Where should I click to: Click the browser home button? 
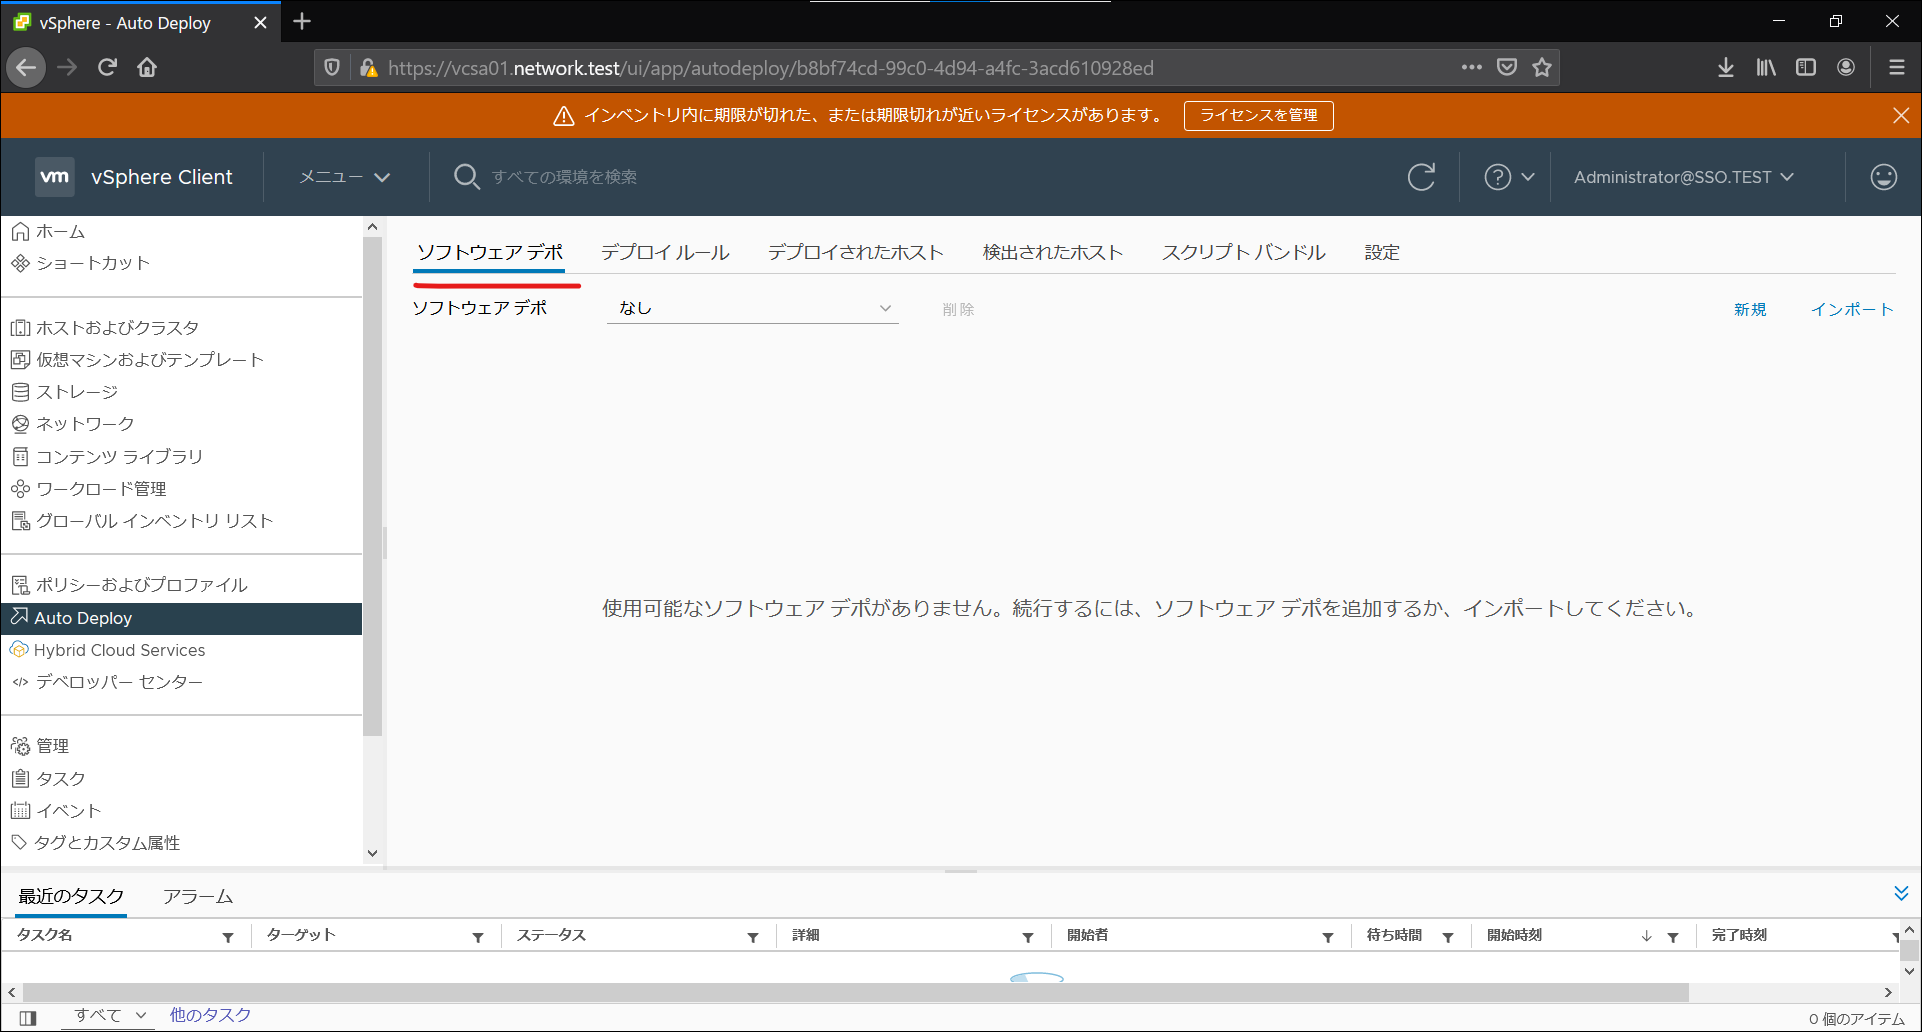point(147,67)
